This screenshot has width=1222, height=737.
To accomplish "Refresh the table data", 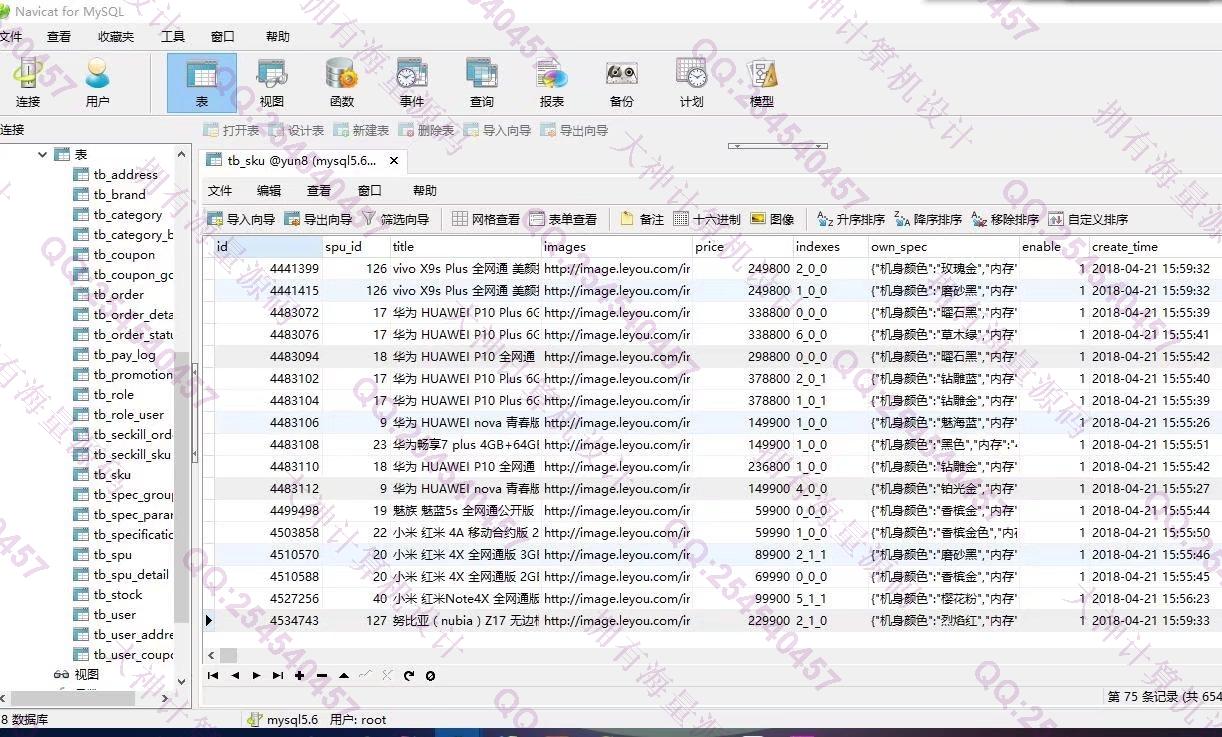I will [409, 675].
